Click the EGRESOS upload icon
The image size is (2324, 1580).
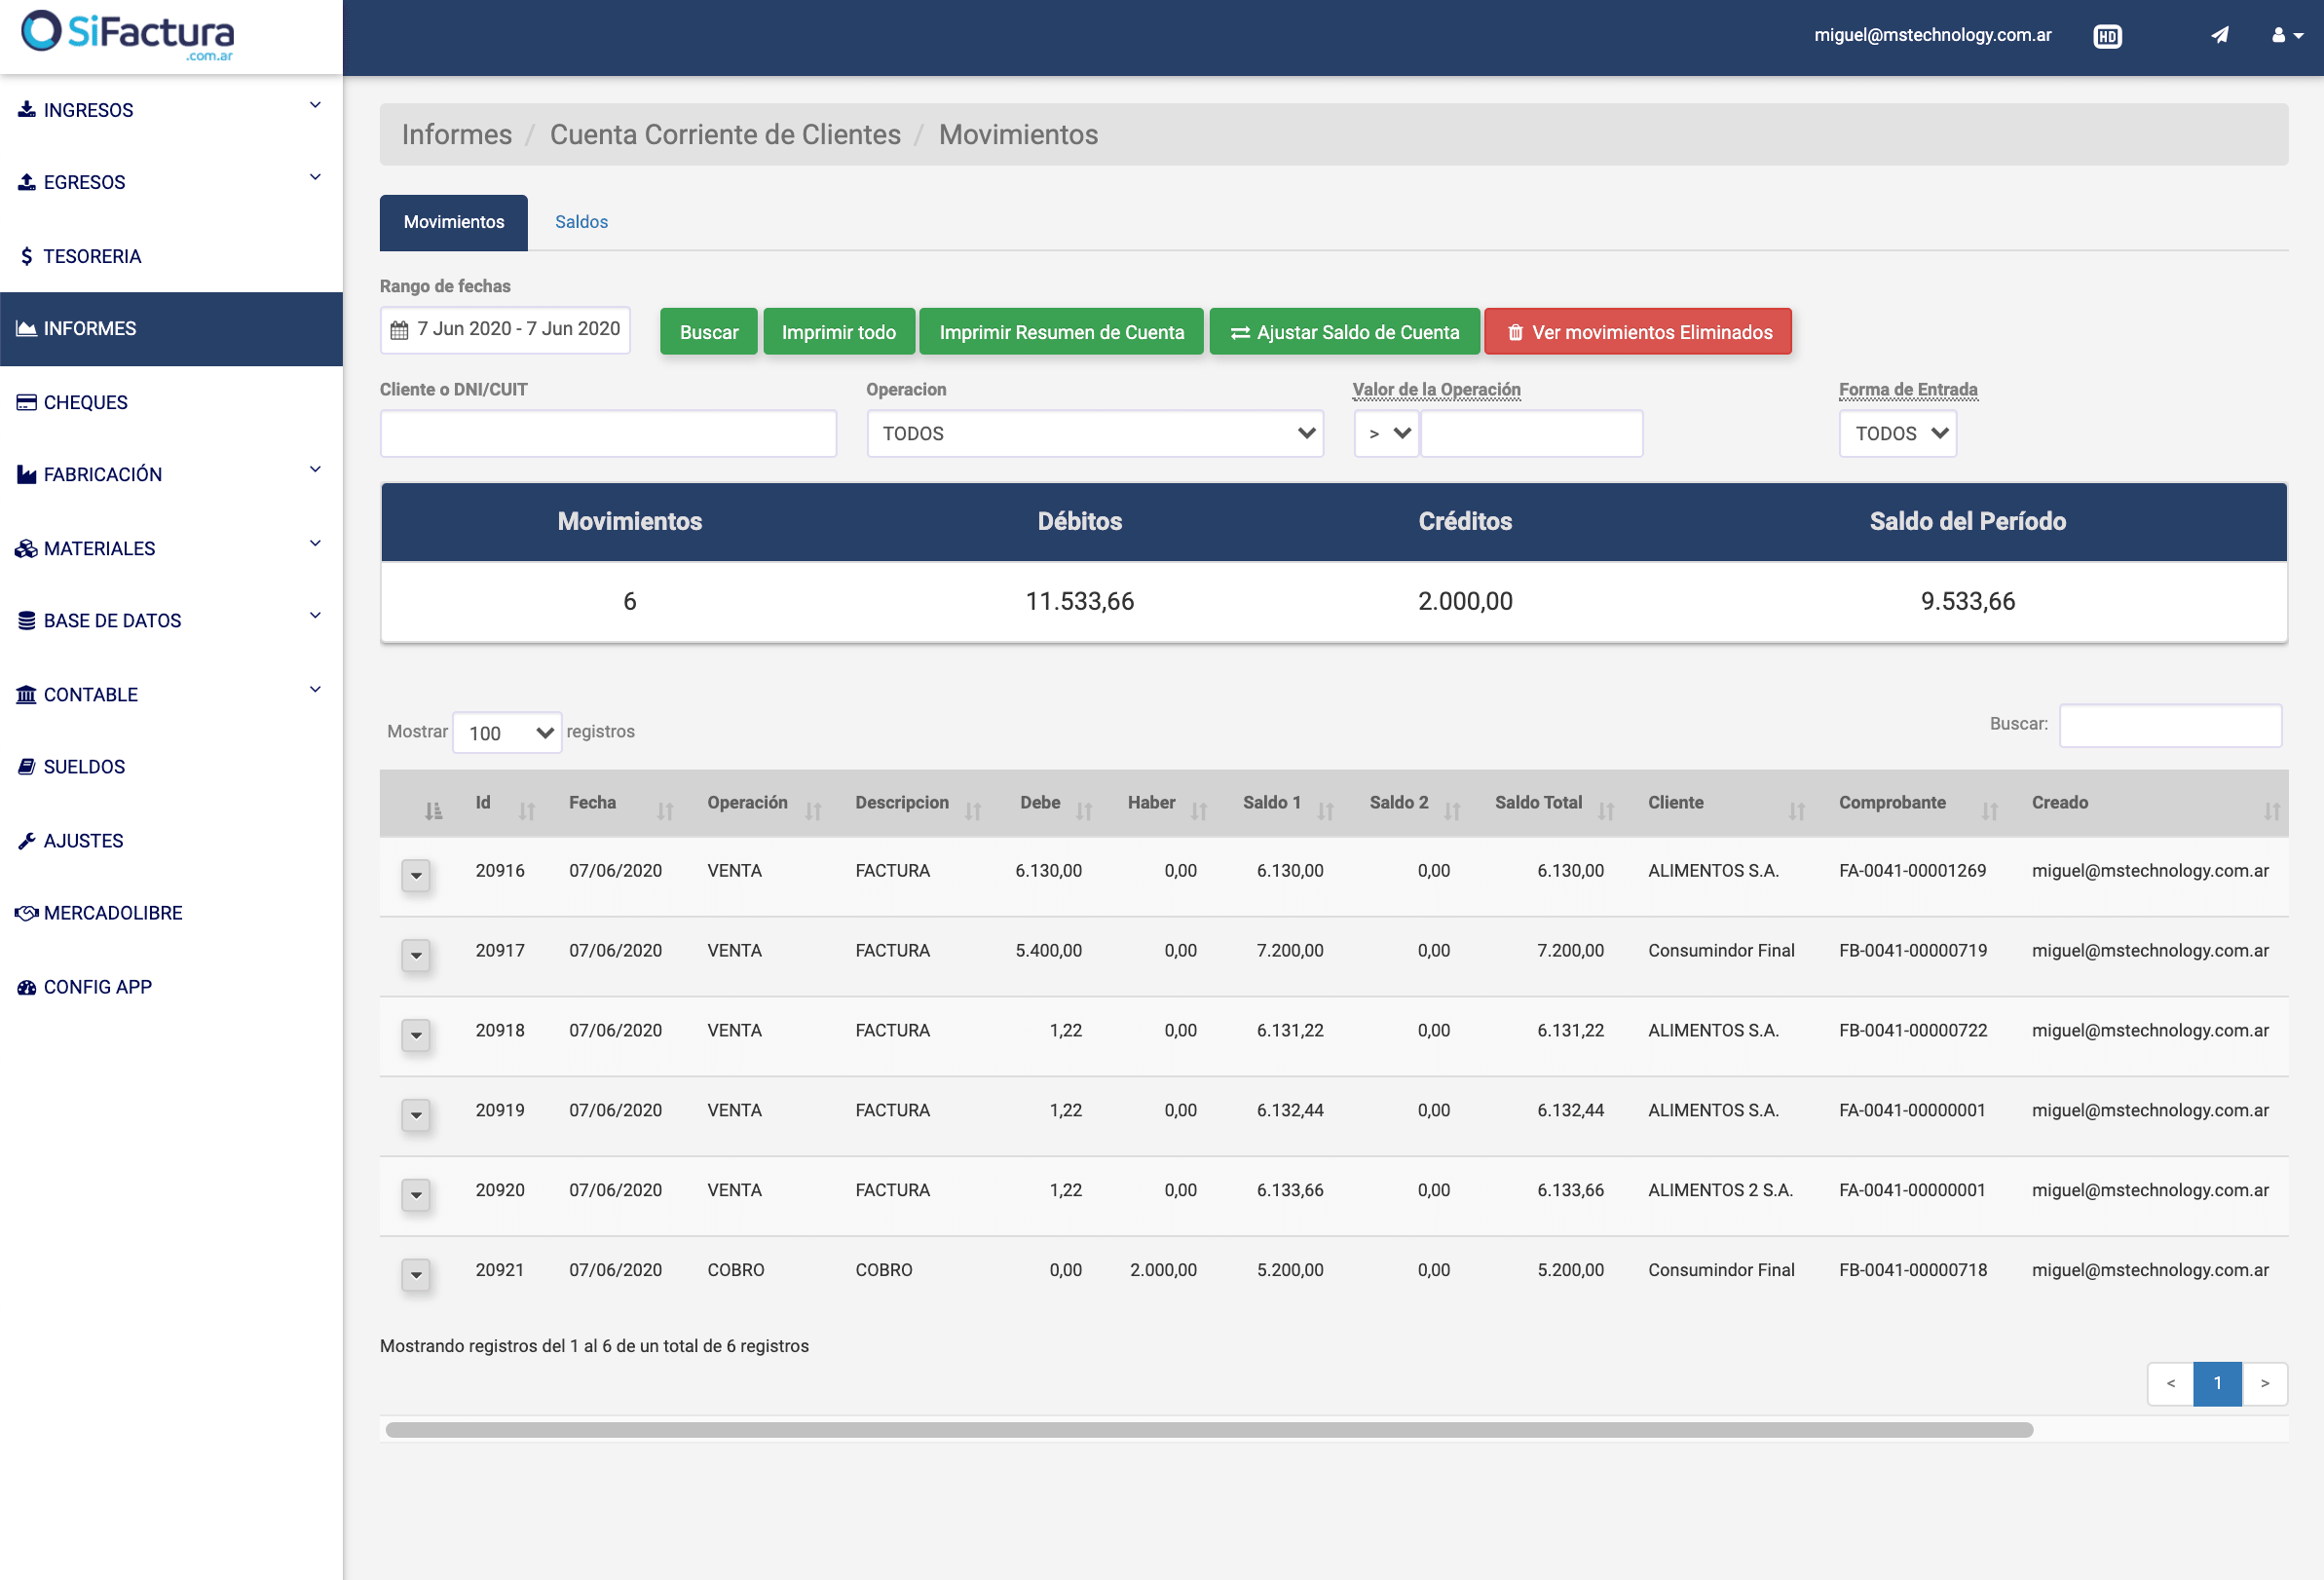27,182
